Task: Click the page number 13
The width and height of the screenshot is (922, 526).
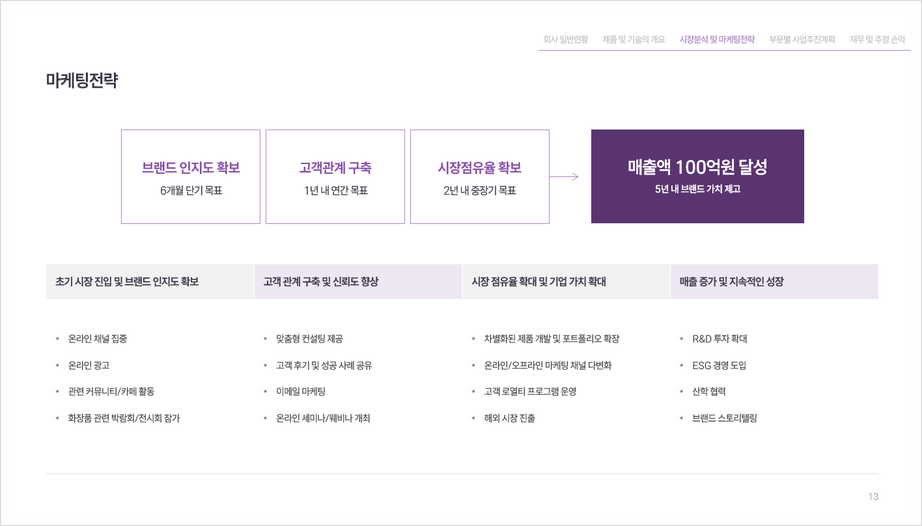Action: (873, 497)
